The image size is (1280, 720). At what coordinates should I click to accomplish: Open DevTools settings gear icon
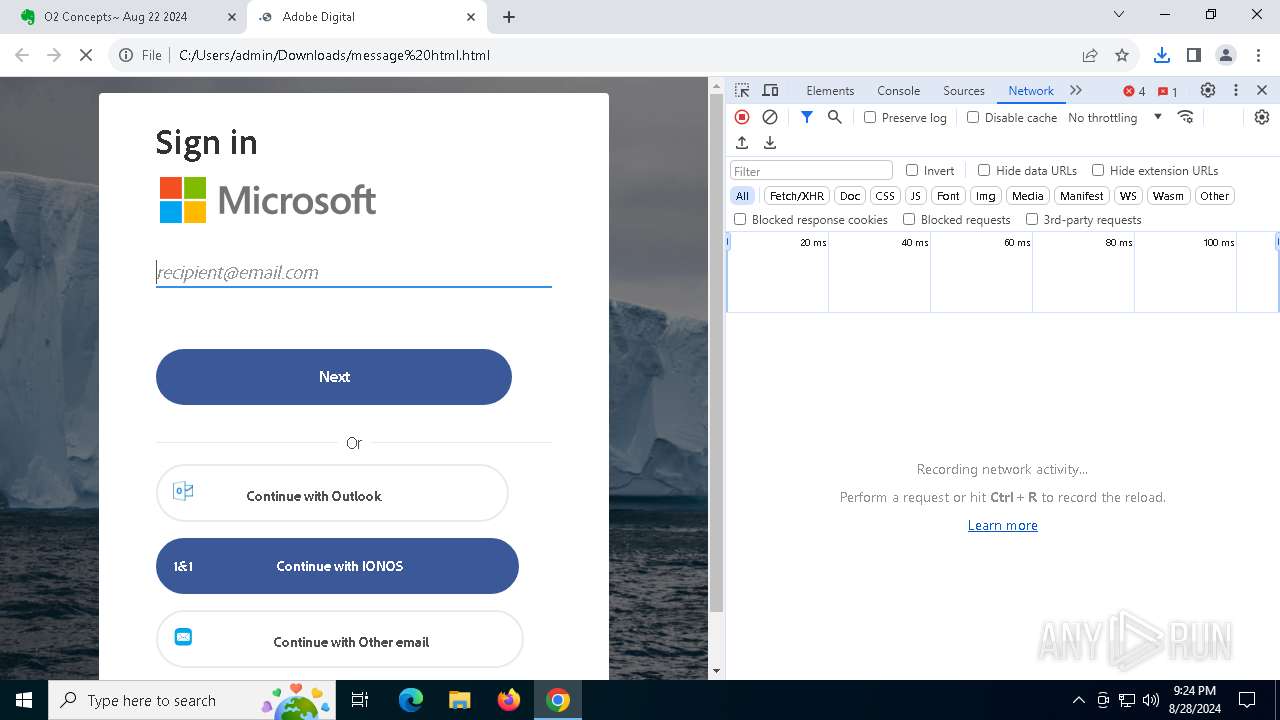[1208, 90]
